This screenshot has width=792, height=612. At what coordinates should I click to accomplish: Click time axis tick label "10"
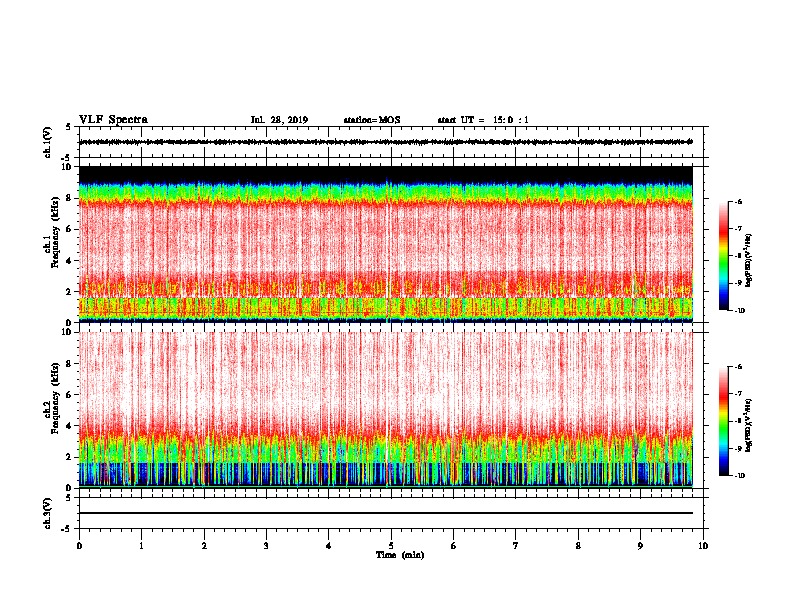pos(703,546)
